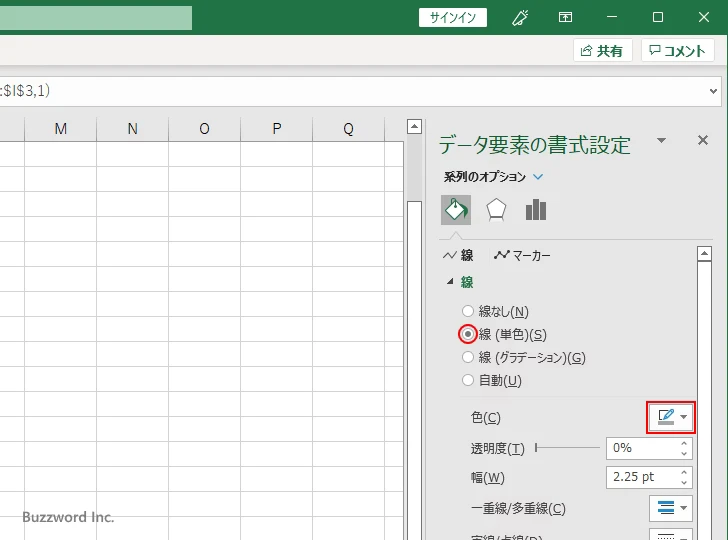Collapse the 線 section

click(x=450, y=281)
